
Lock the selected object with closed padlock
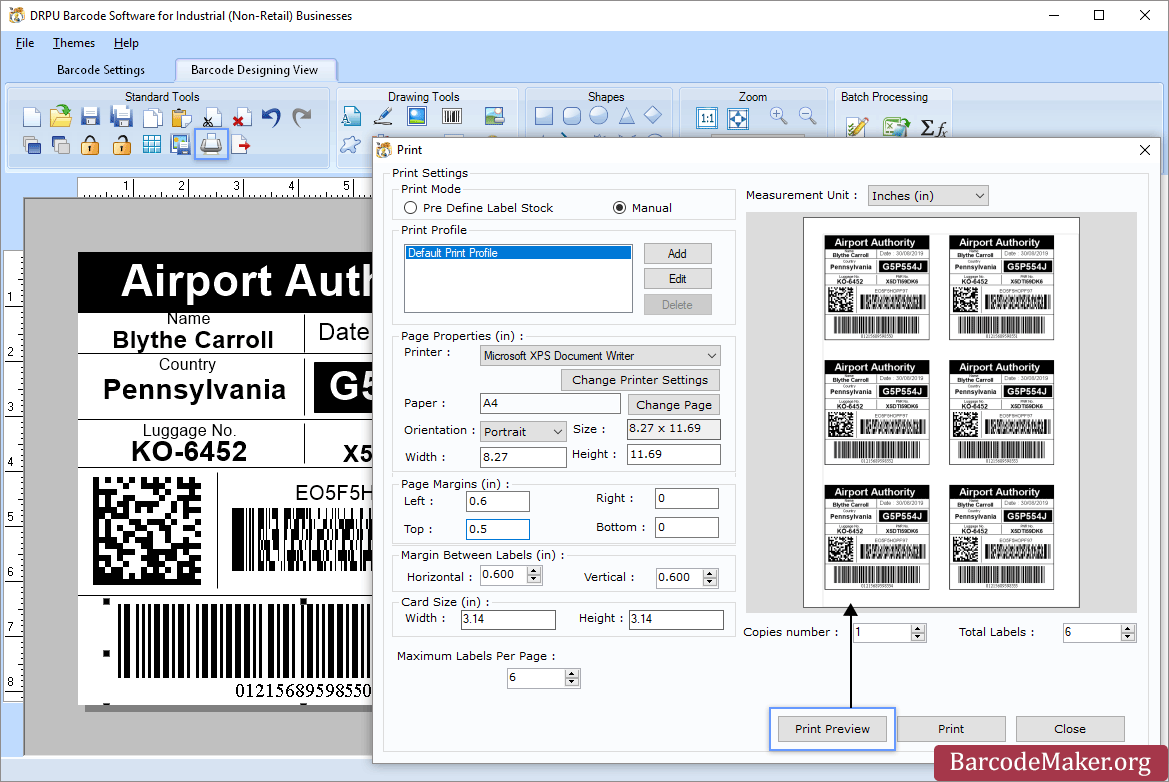[x=90, y=145]
